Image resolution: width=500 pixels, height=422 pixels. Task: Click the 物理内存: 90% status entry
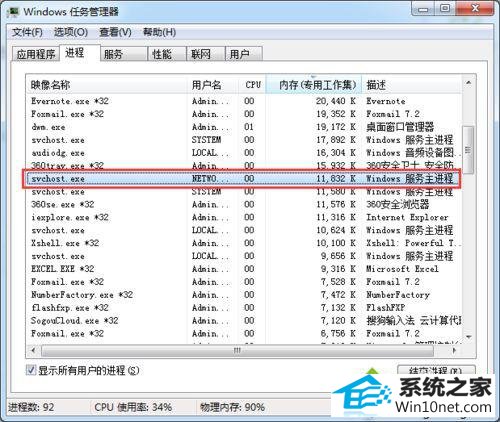click(232, 407)
